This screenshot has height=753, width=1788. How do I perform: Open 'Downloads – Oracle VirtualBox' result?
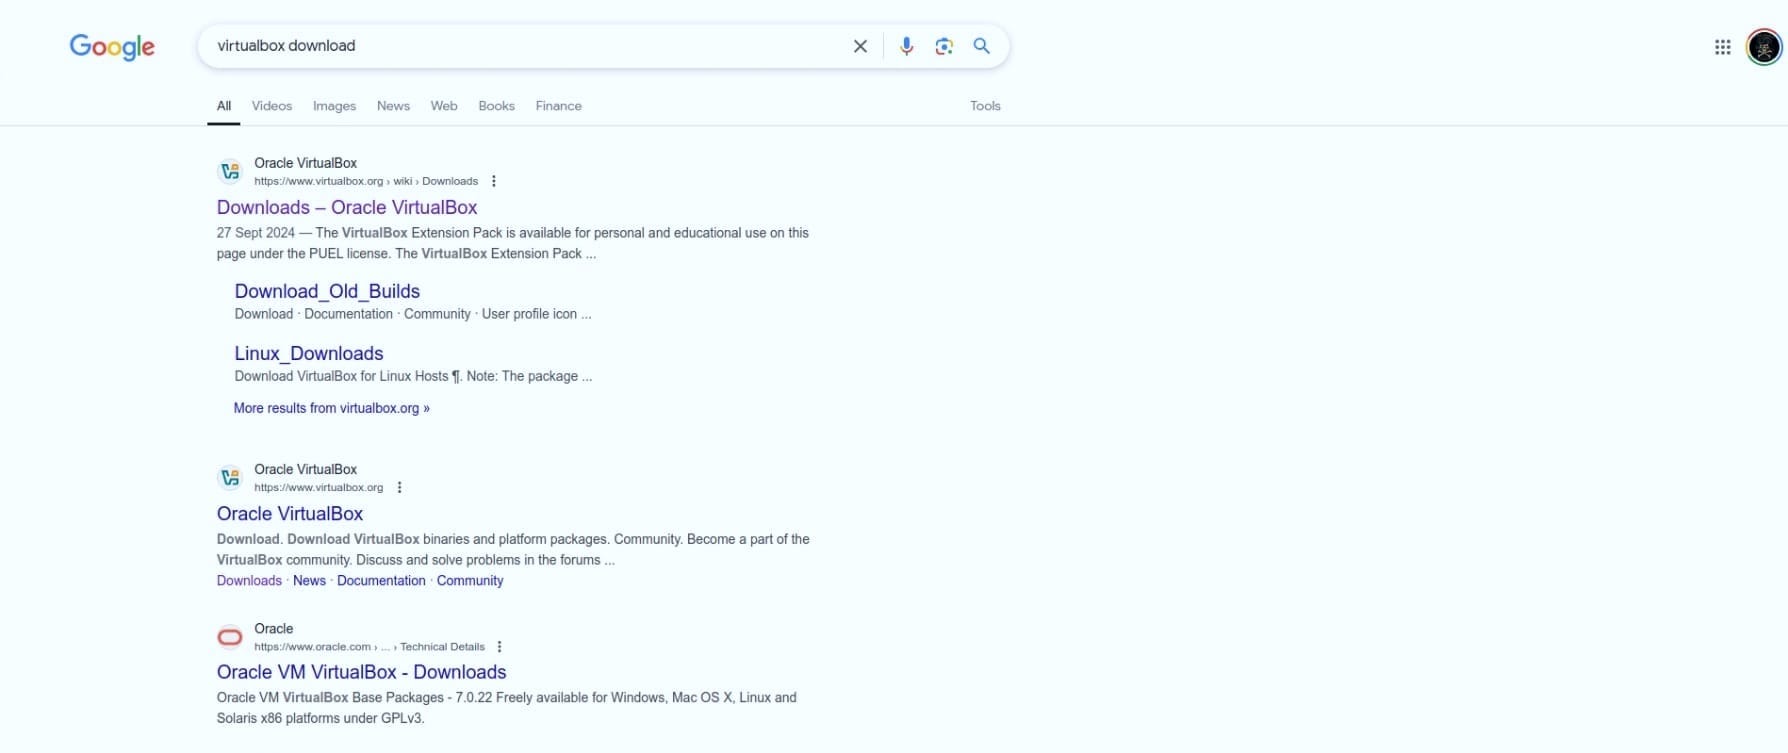click(x=347, y=207)
